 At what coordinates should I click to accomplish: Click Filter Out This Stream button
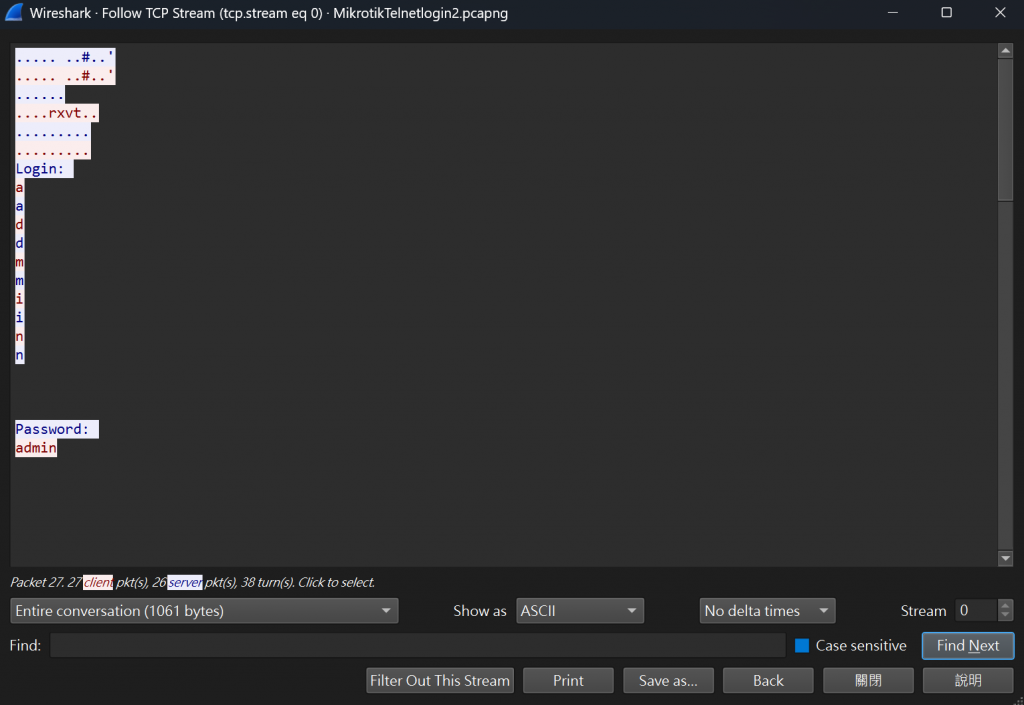pyautogui.click(x=440, y=680)
